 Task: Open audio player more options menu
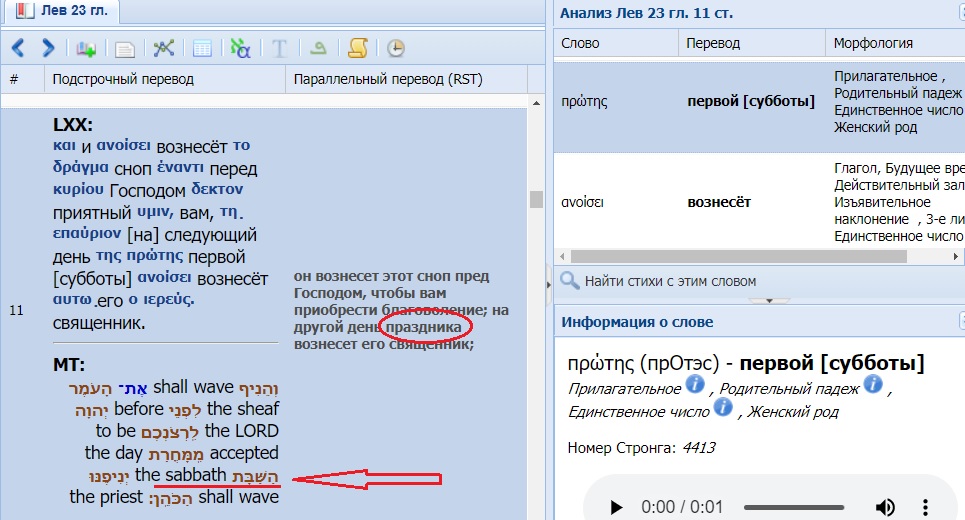(927, 507)
